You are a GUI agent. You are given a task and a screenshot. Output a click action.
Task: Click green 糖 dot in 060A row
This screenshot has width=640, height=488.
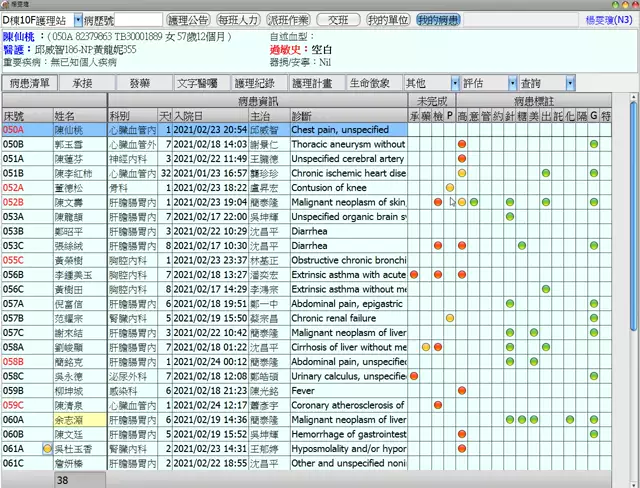pyautogui.click(x=522, y=419)
